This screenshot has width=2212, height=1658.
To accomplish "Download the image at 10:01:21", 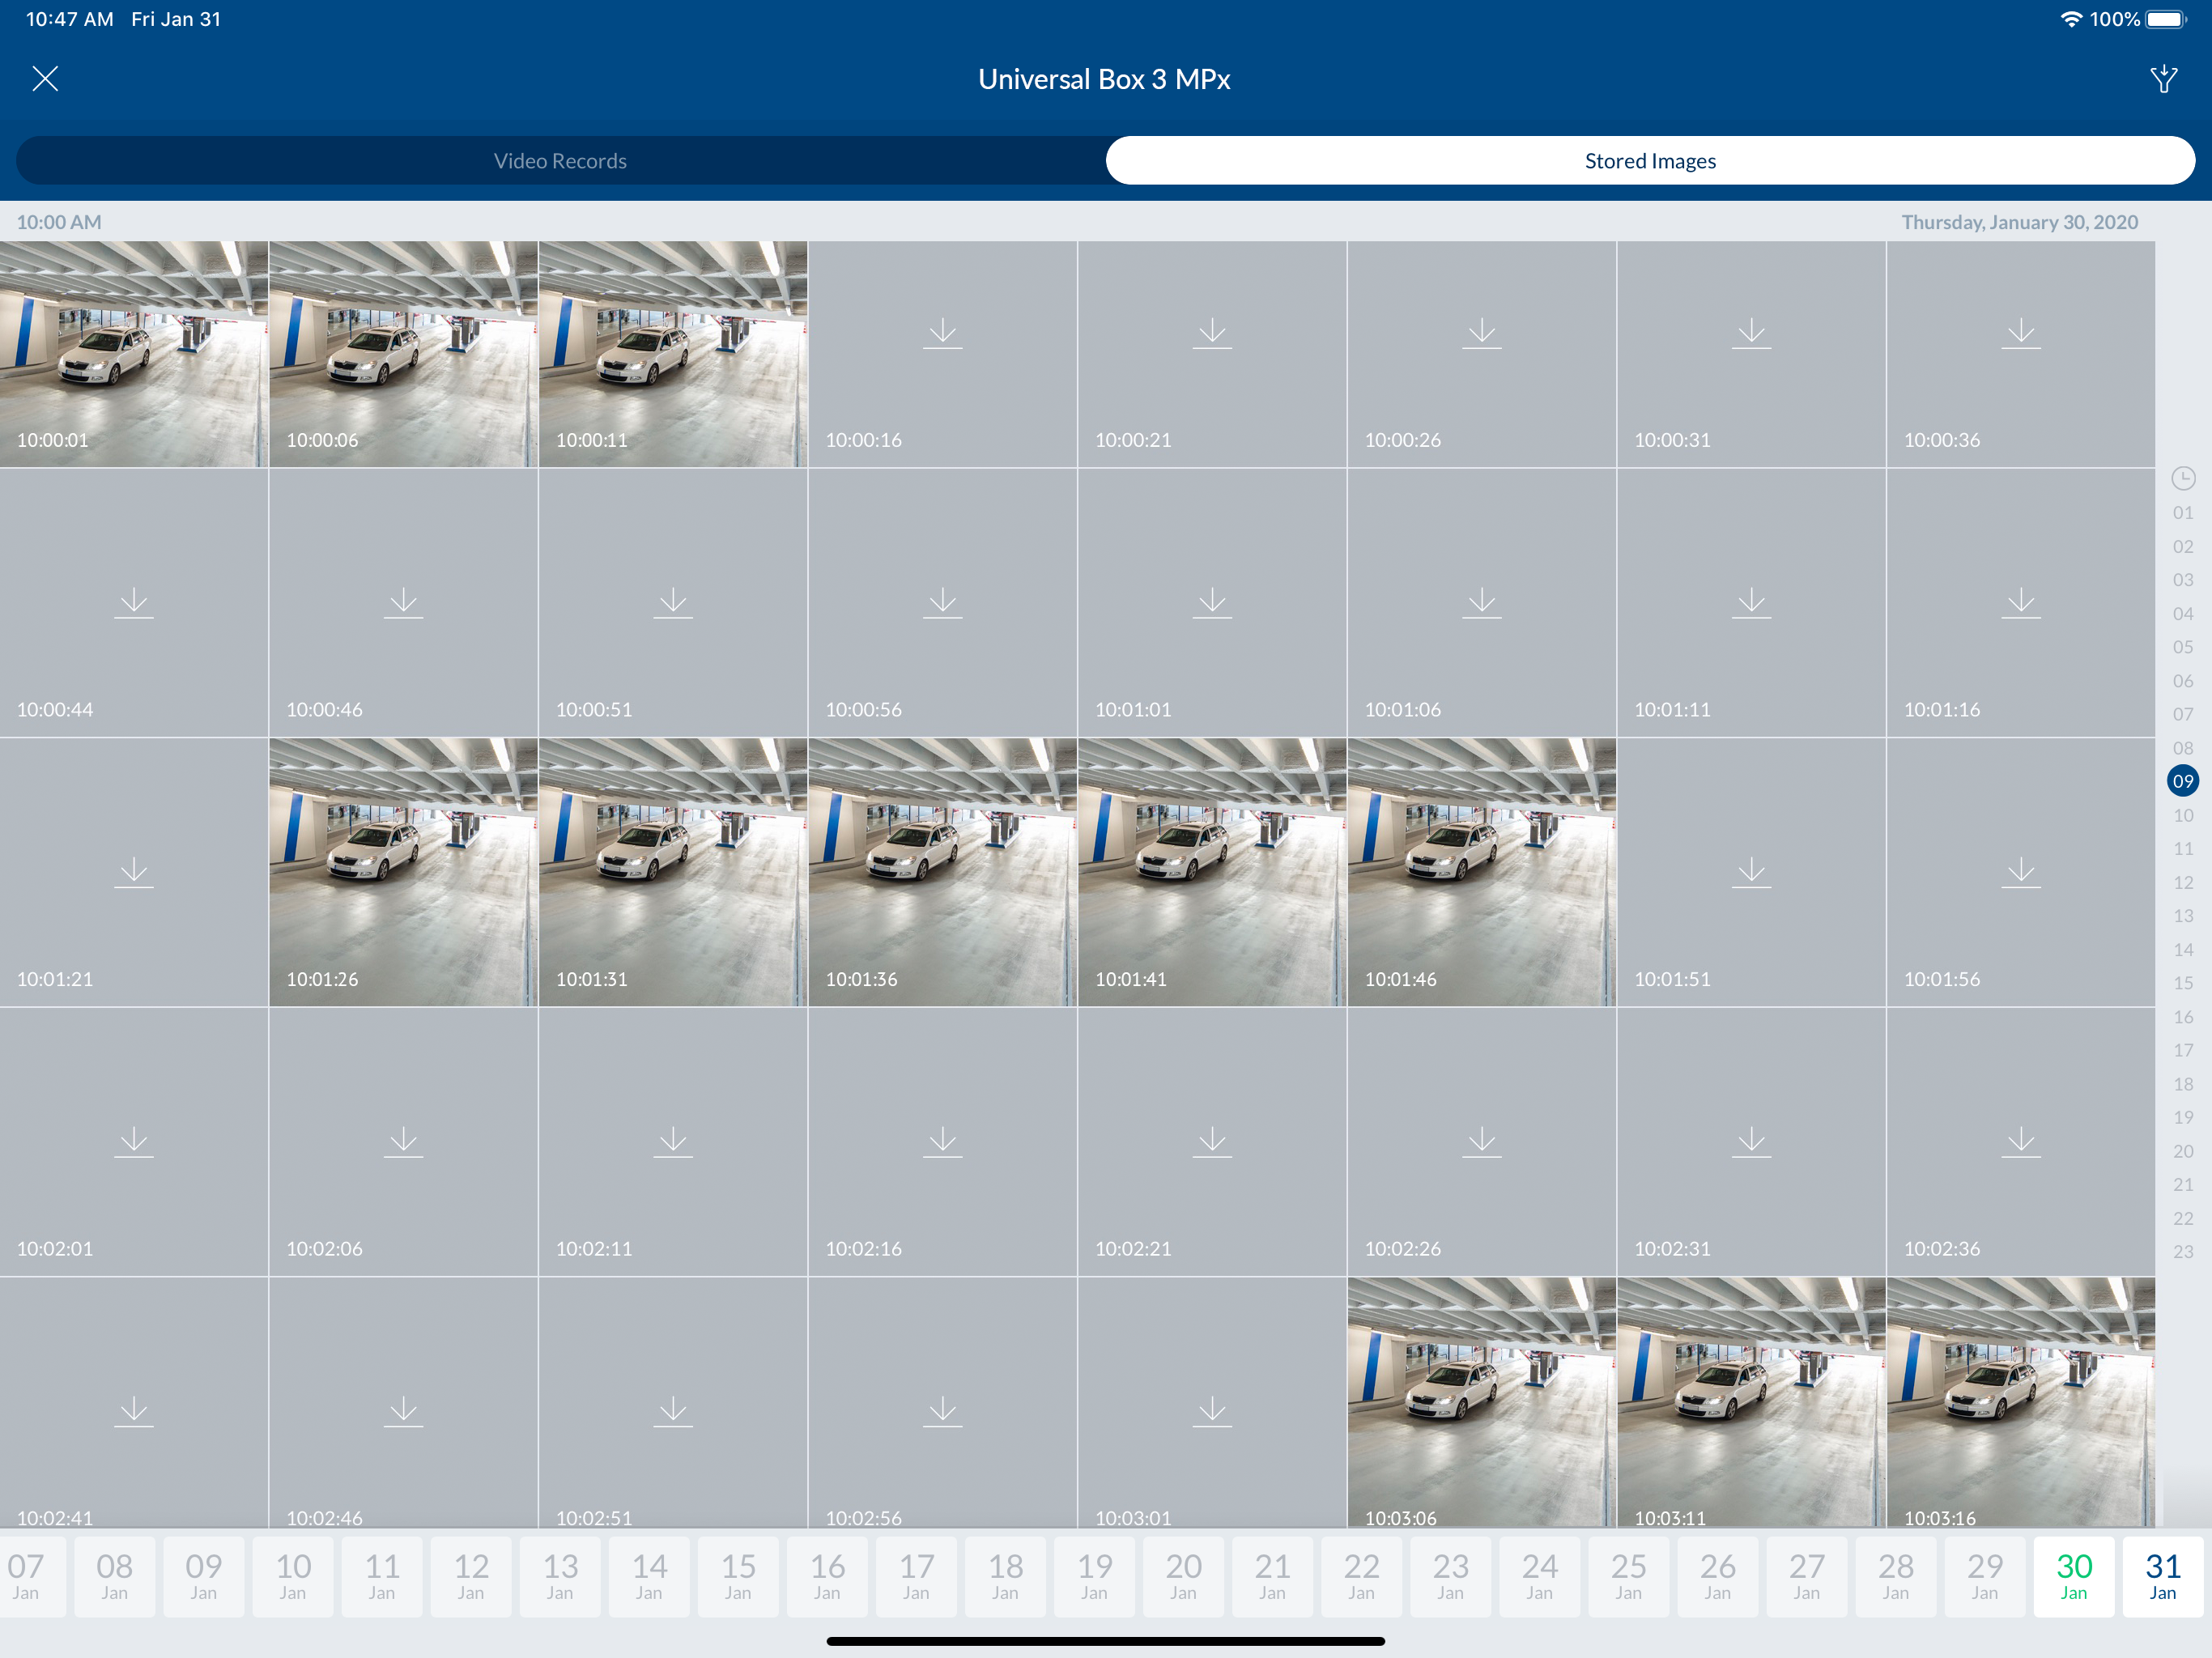I will (x=134, y=872).
